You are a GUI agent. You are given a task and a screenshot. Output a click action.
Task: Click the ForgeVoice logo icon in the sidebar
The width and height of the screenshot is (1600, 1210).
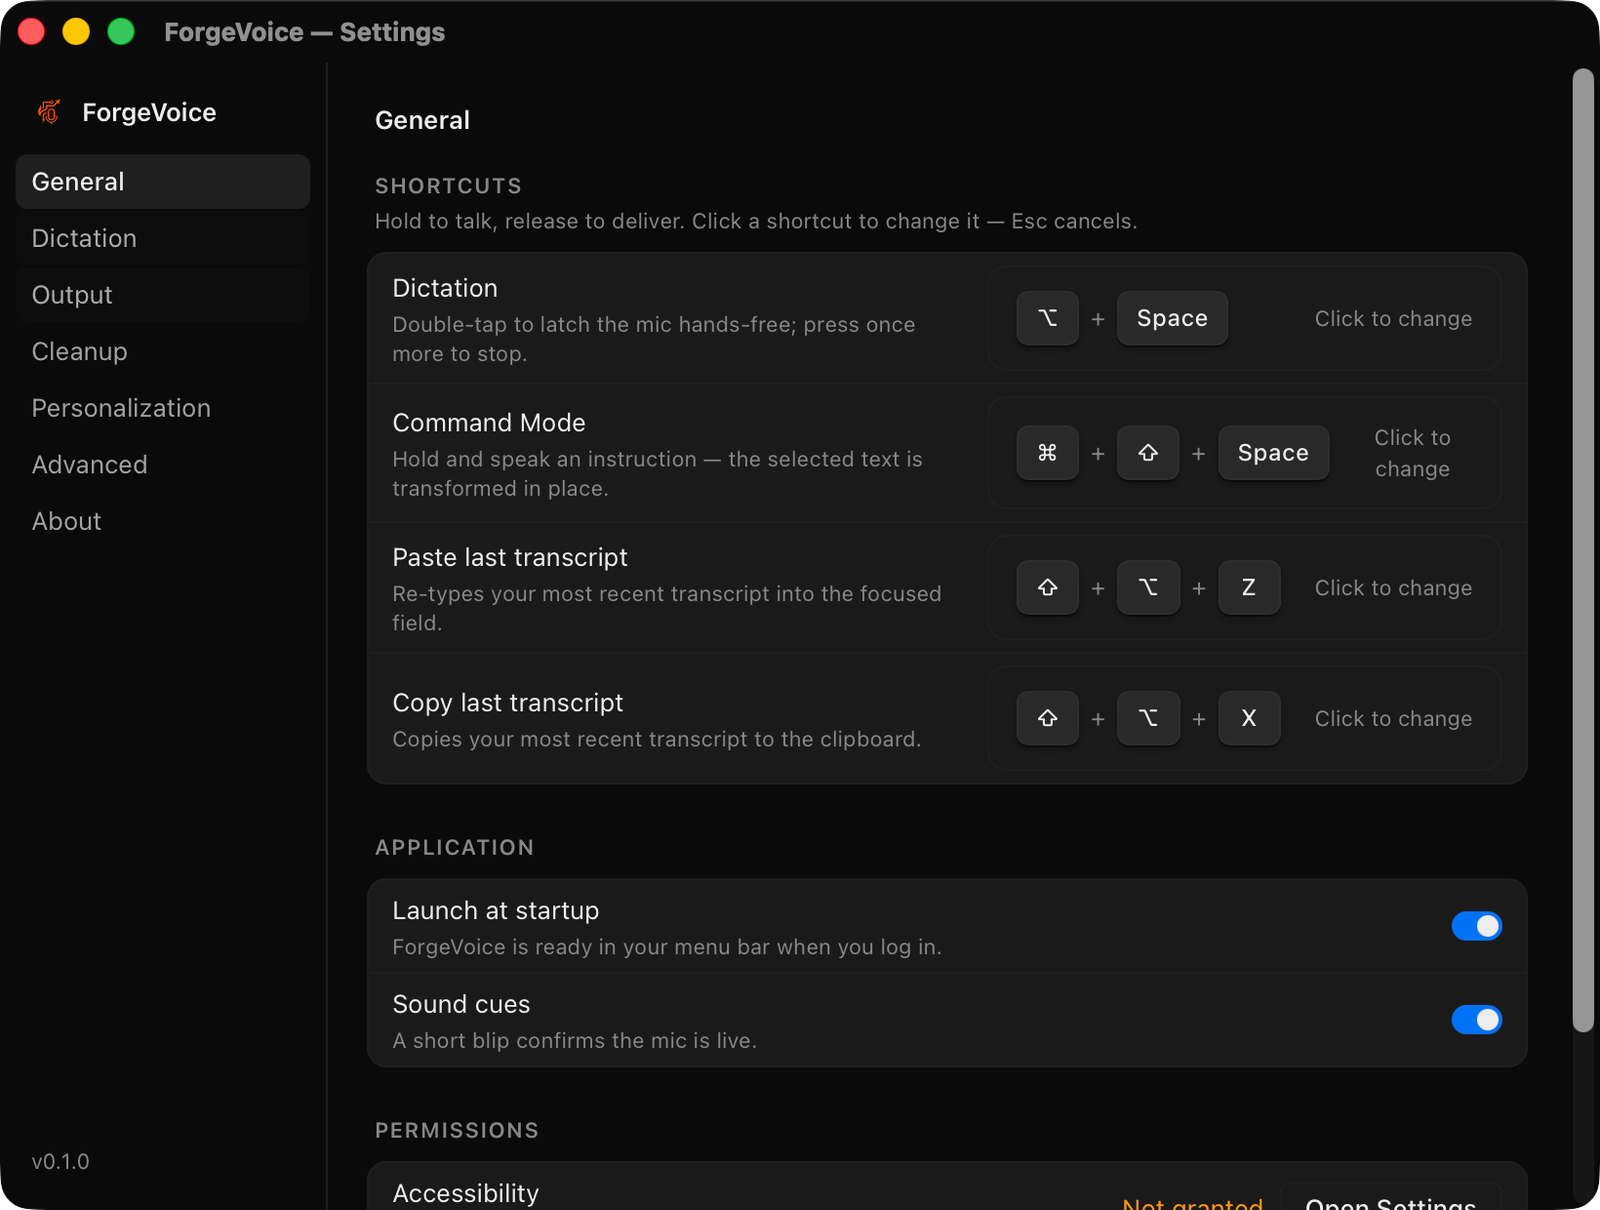pyautogui.click(x=49, y=112)
